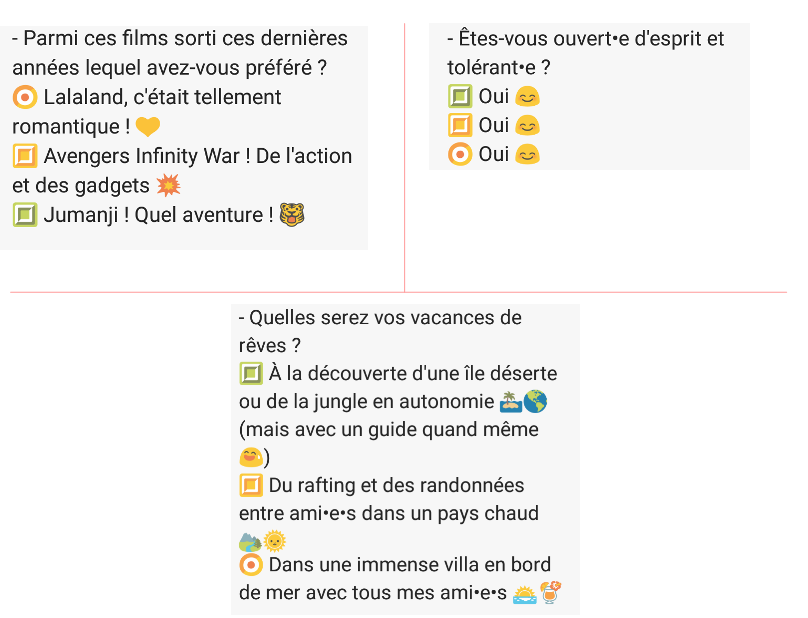808x618 pixels.
Task: Tick the orange square for the rafting option
Action: pos(251,486)
